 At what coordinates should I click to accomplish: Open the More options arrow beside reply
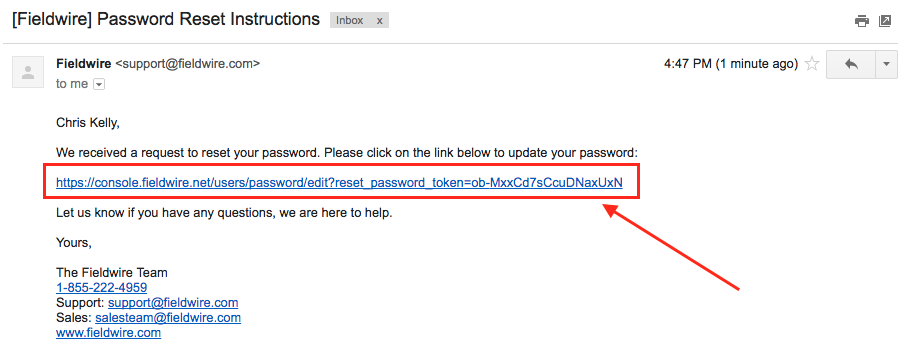(x=886, y=64)
